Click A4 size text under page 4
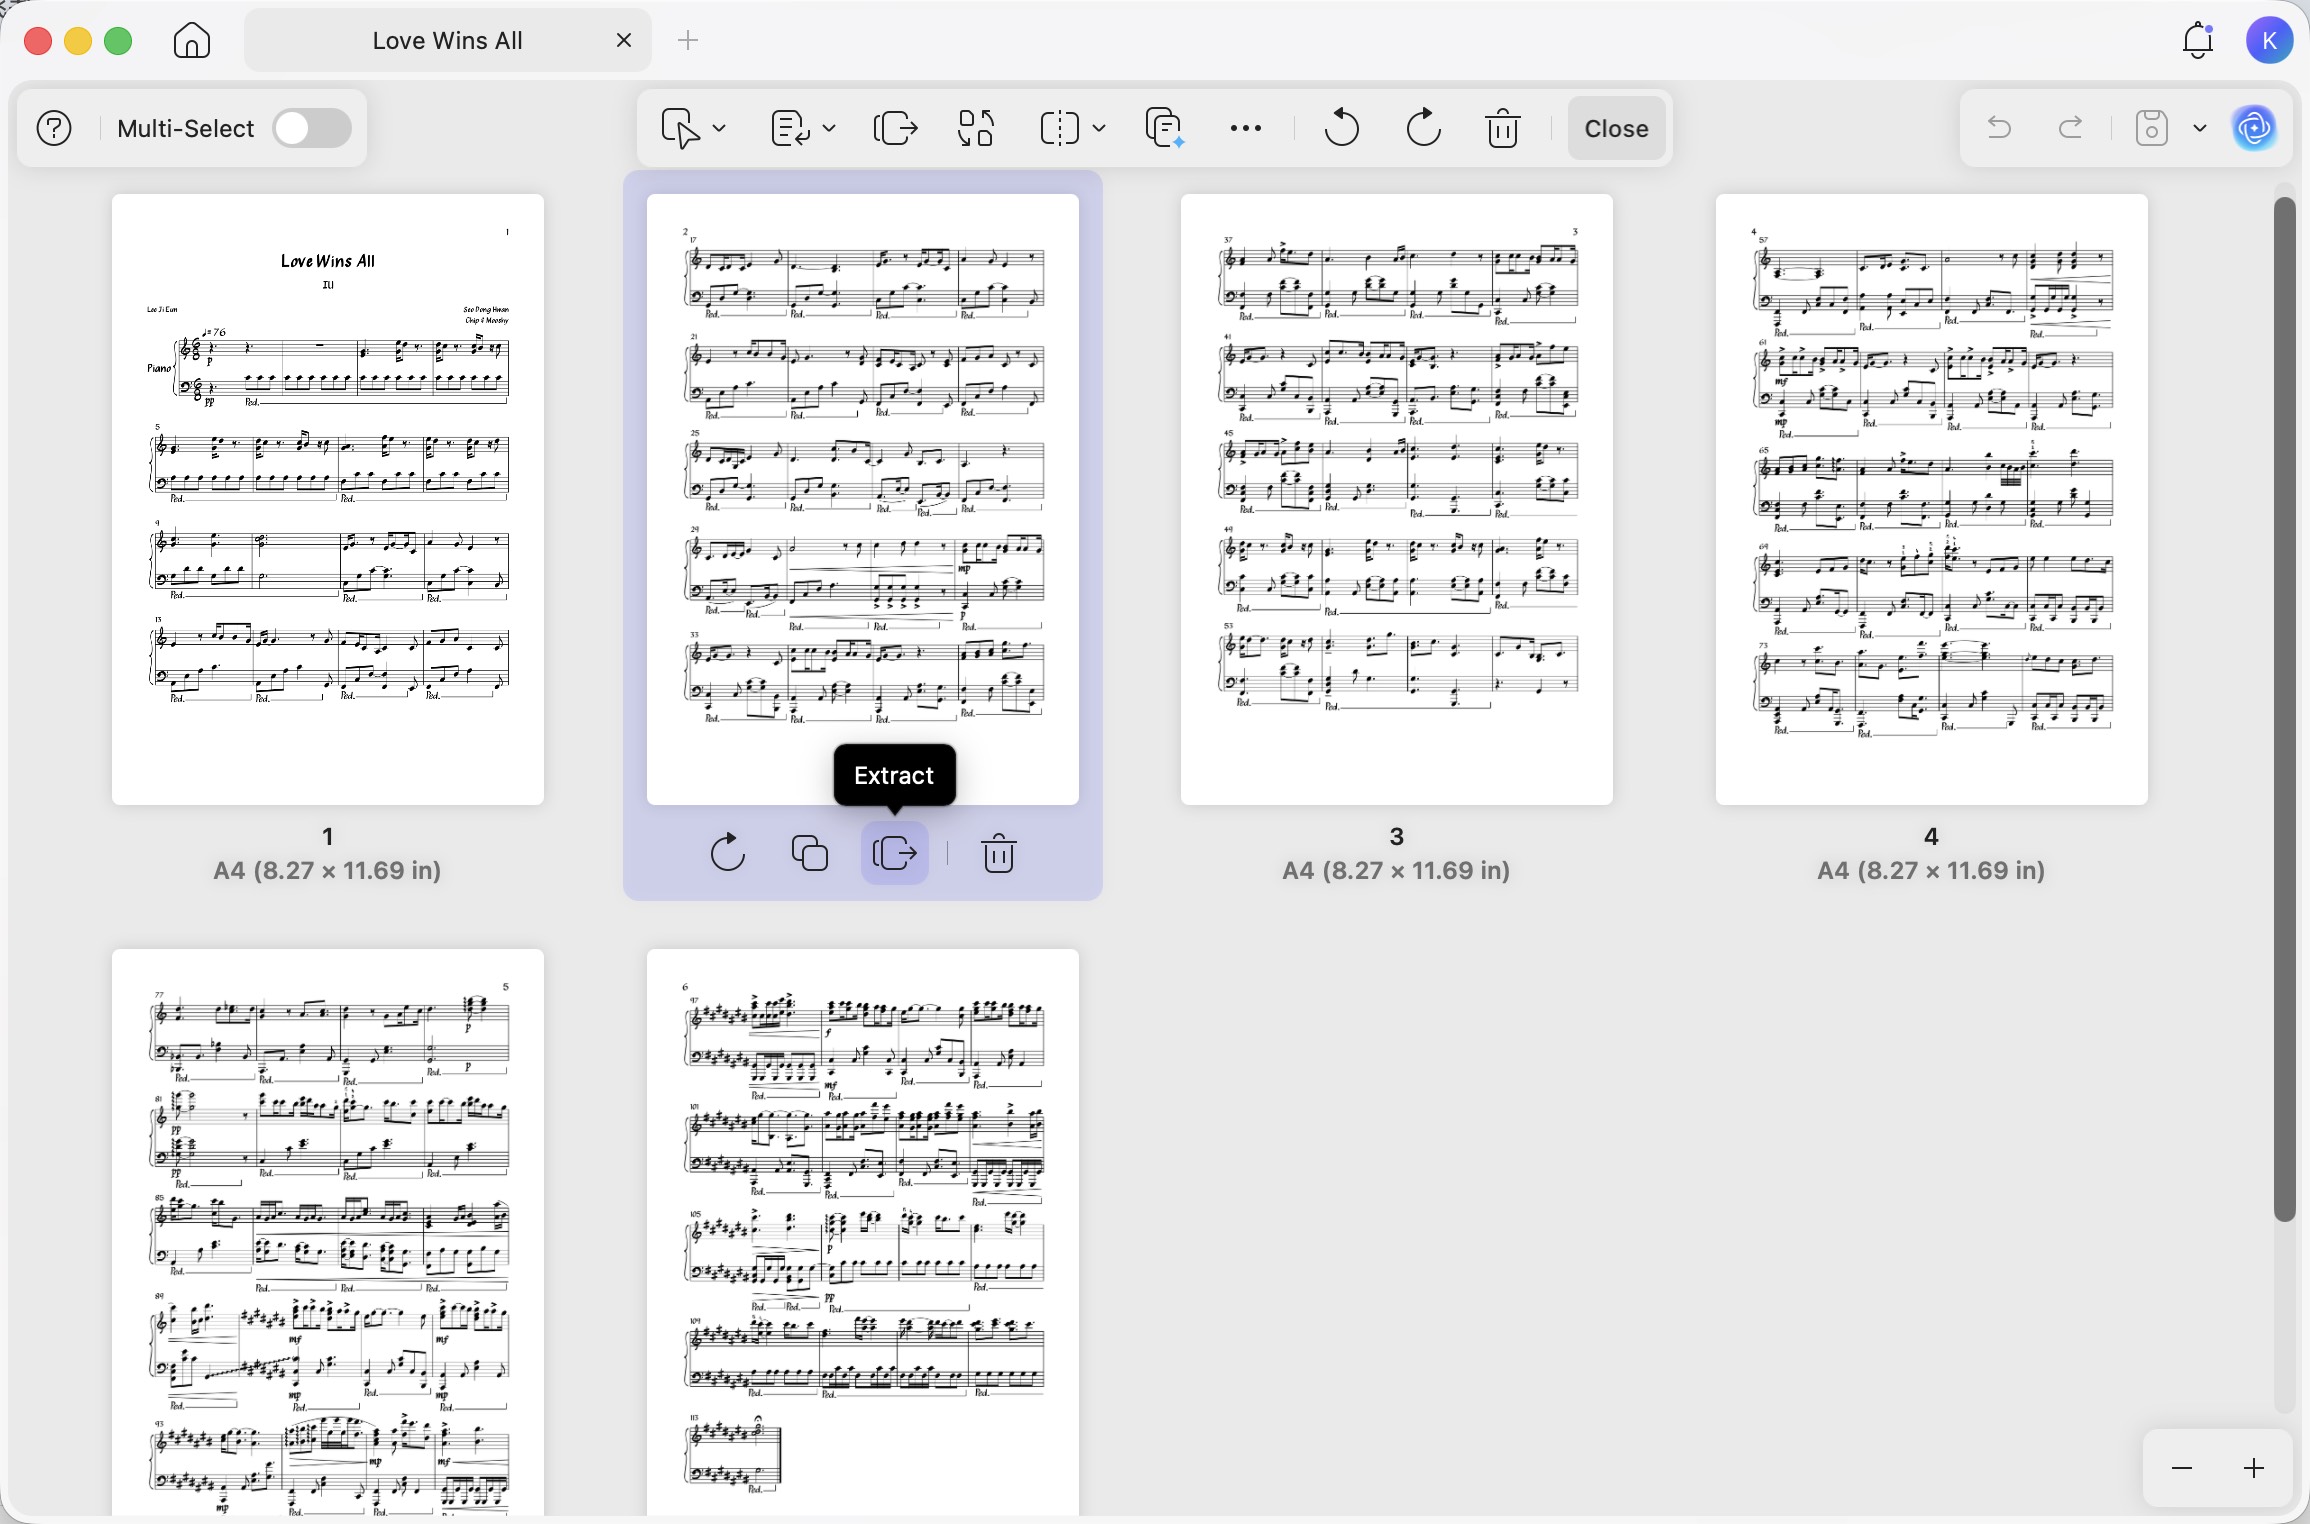 1931,870
